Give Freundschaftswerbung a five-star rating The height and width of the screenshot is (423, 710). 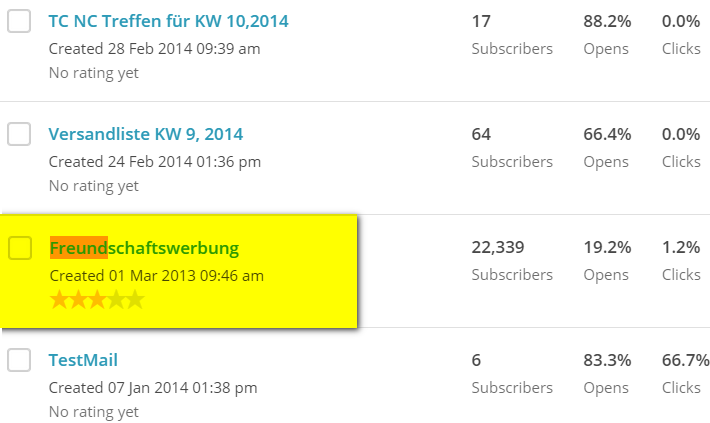coord(135,299)
